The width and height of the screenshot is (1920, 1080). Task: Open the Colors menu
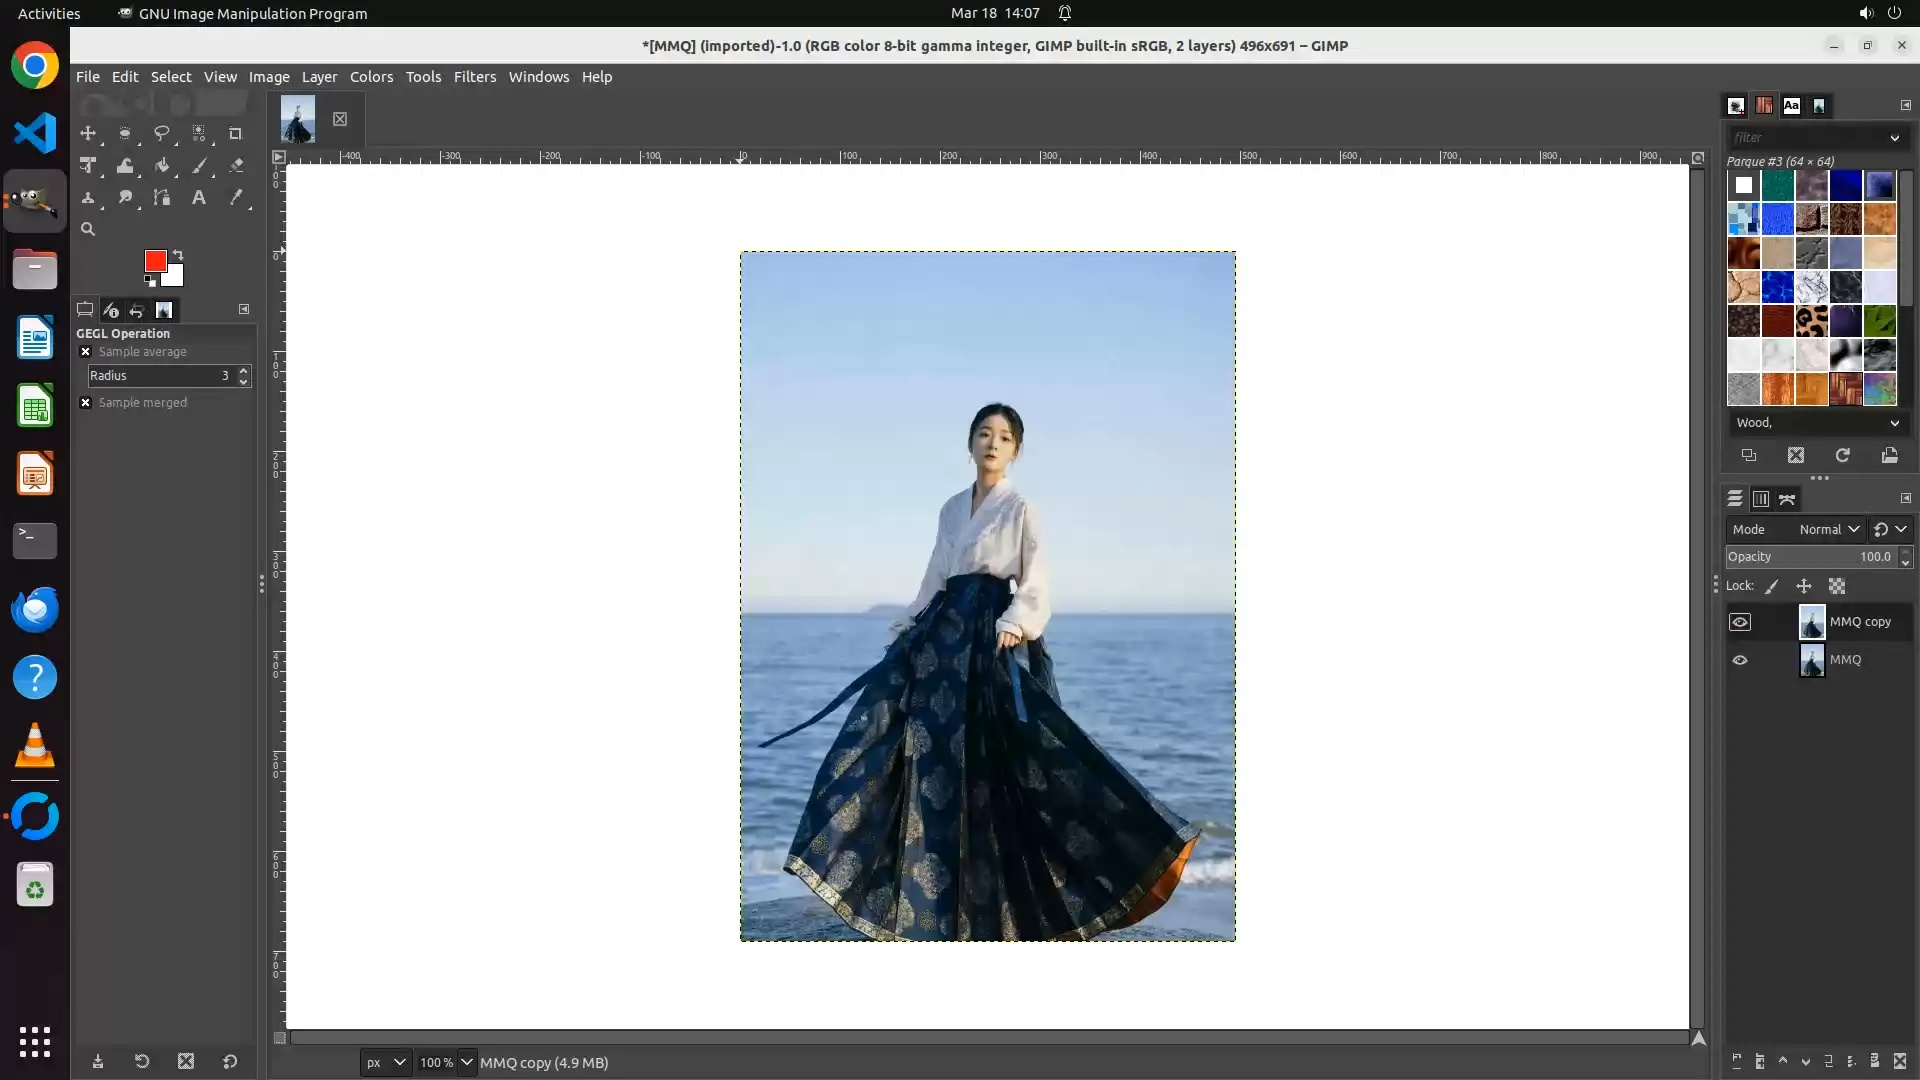(371, 77)
